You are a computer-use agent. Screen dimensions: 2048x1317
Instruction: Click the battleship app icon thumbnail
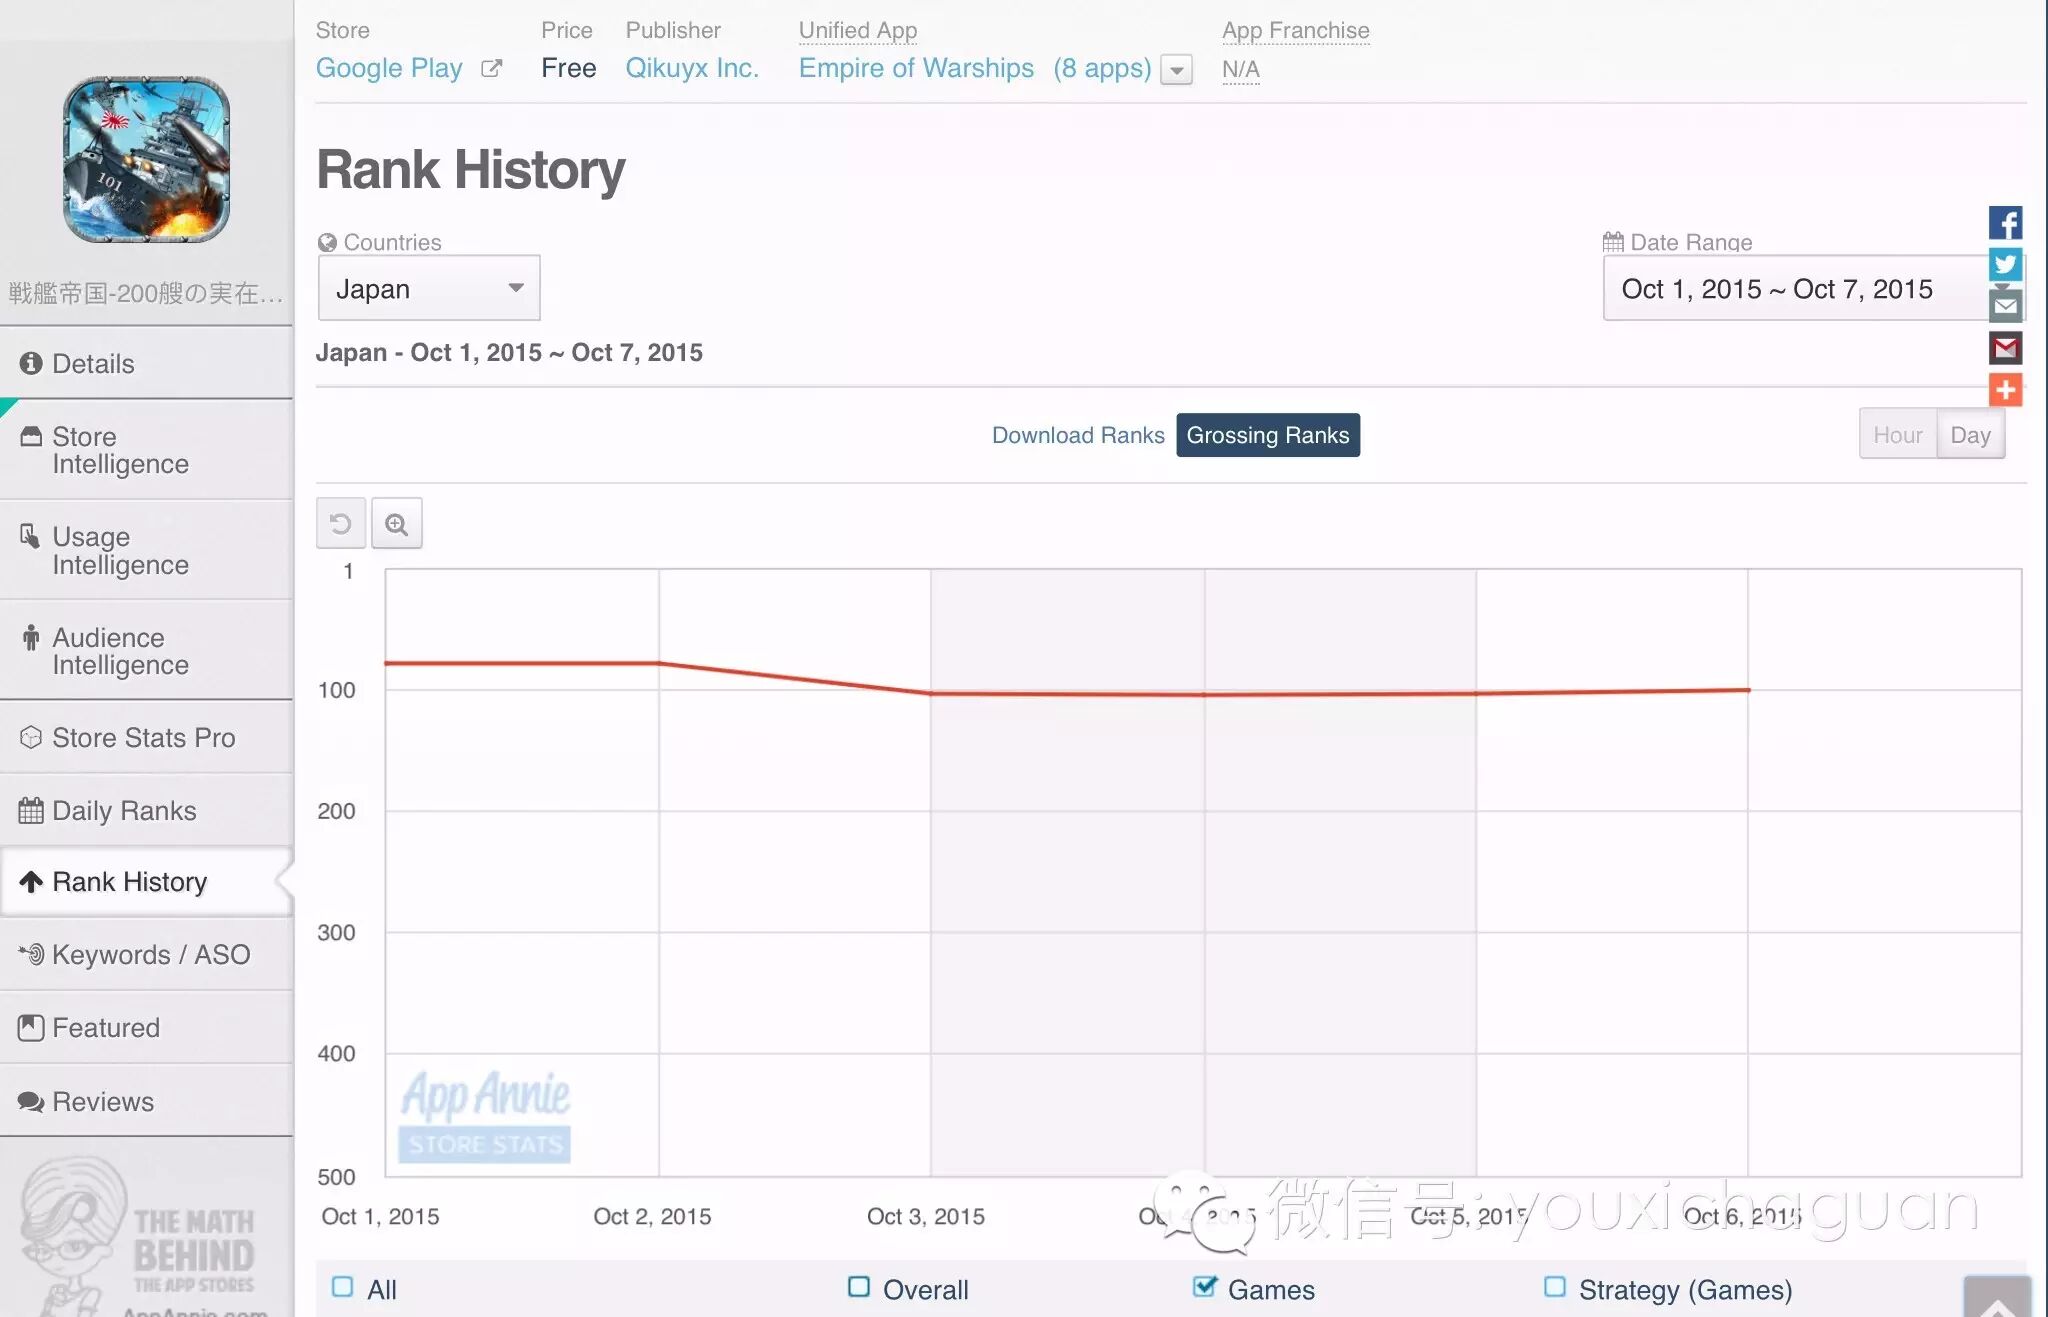[147, 160]
